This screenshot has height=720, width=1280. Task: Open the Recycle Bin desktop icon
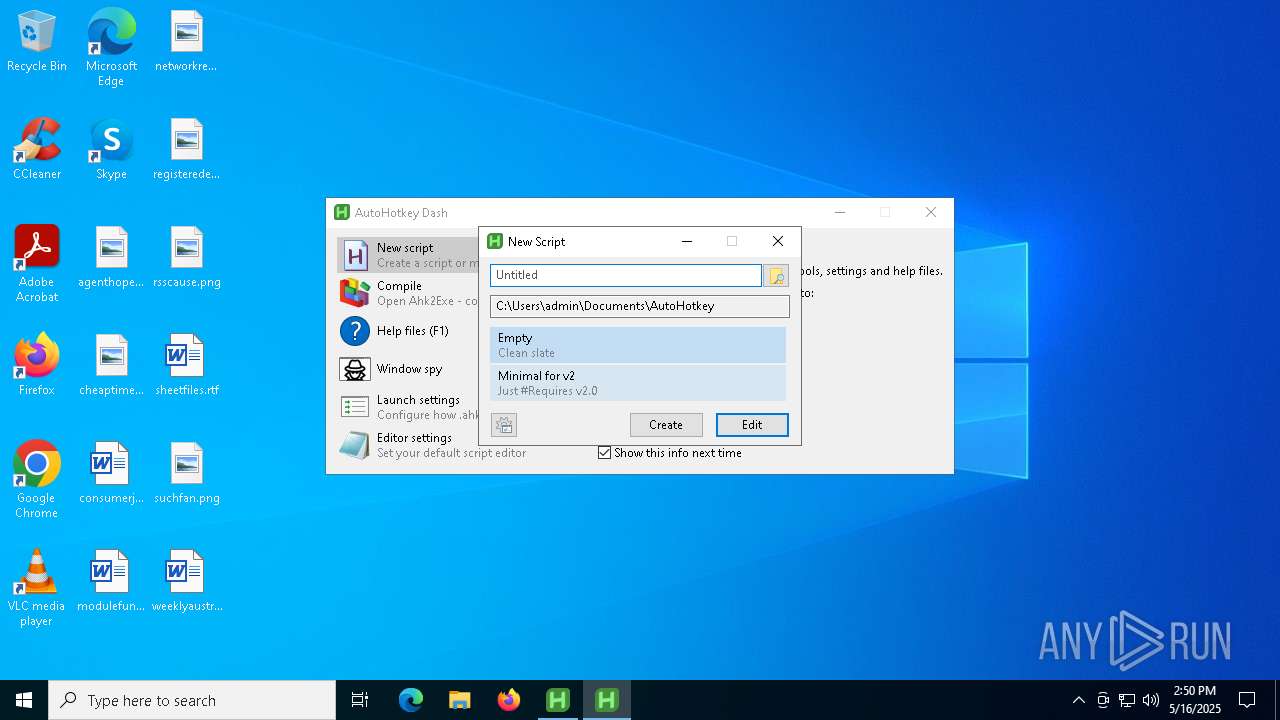[x=37, y=42]
